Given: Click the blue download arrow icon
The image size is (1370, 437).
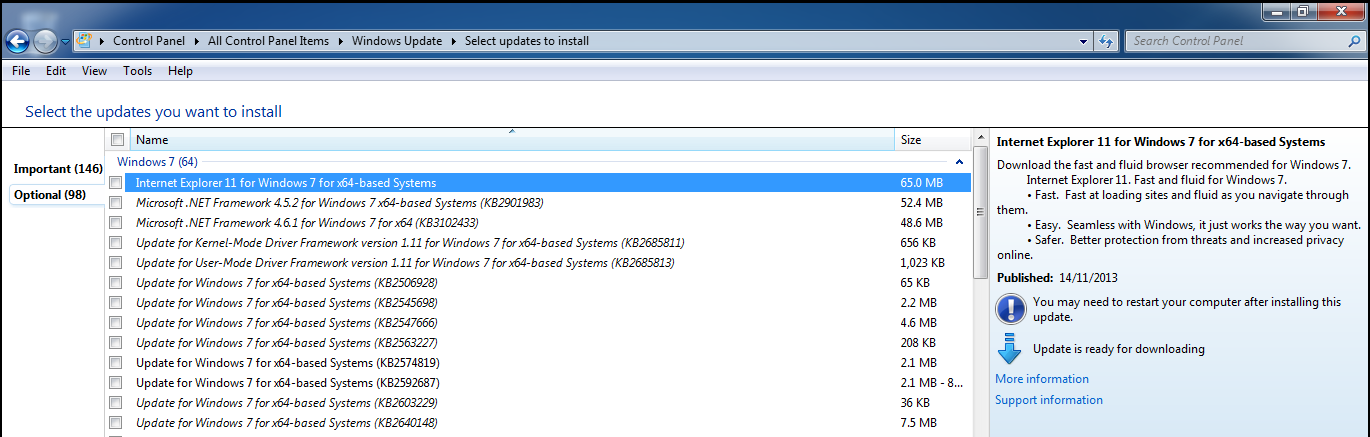Looking at the screenshot, I should coord(1010,350).
